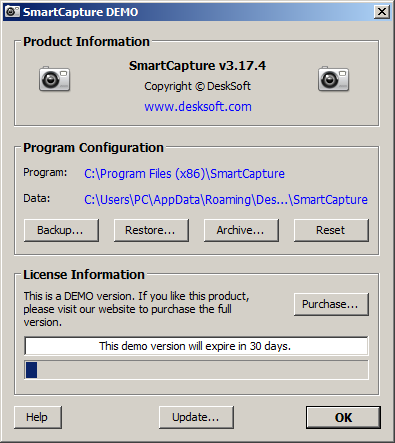This screenshot has width=395, height=443.
Task: Click the Program Configuration group heading
Action: click(93, 148)
